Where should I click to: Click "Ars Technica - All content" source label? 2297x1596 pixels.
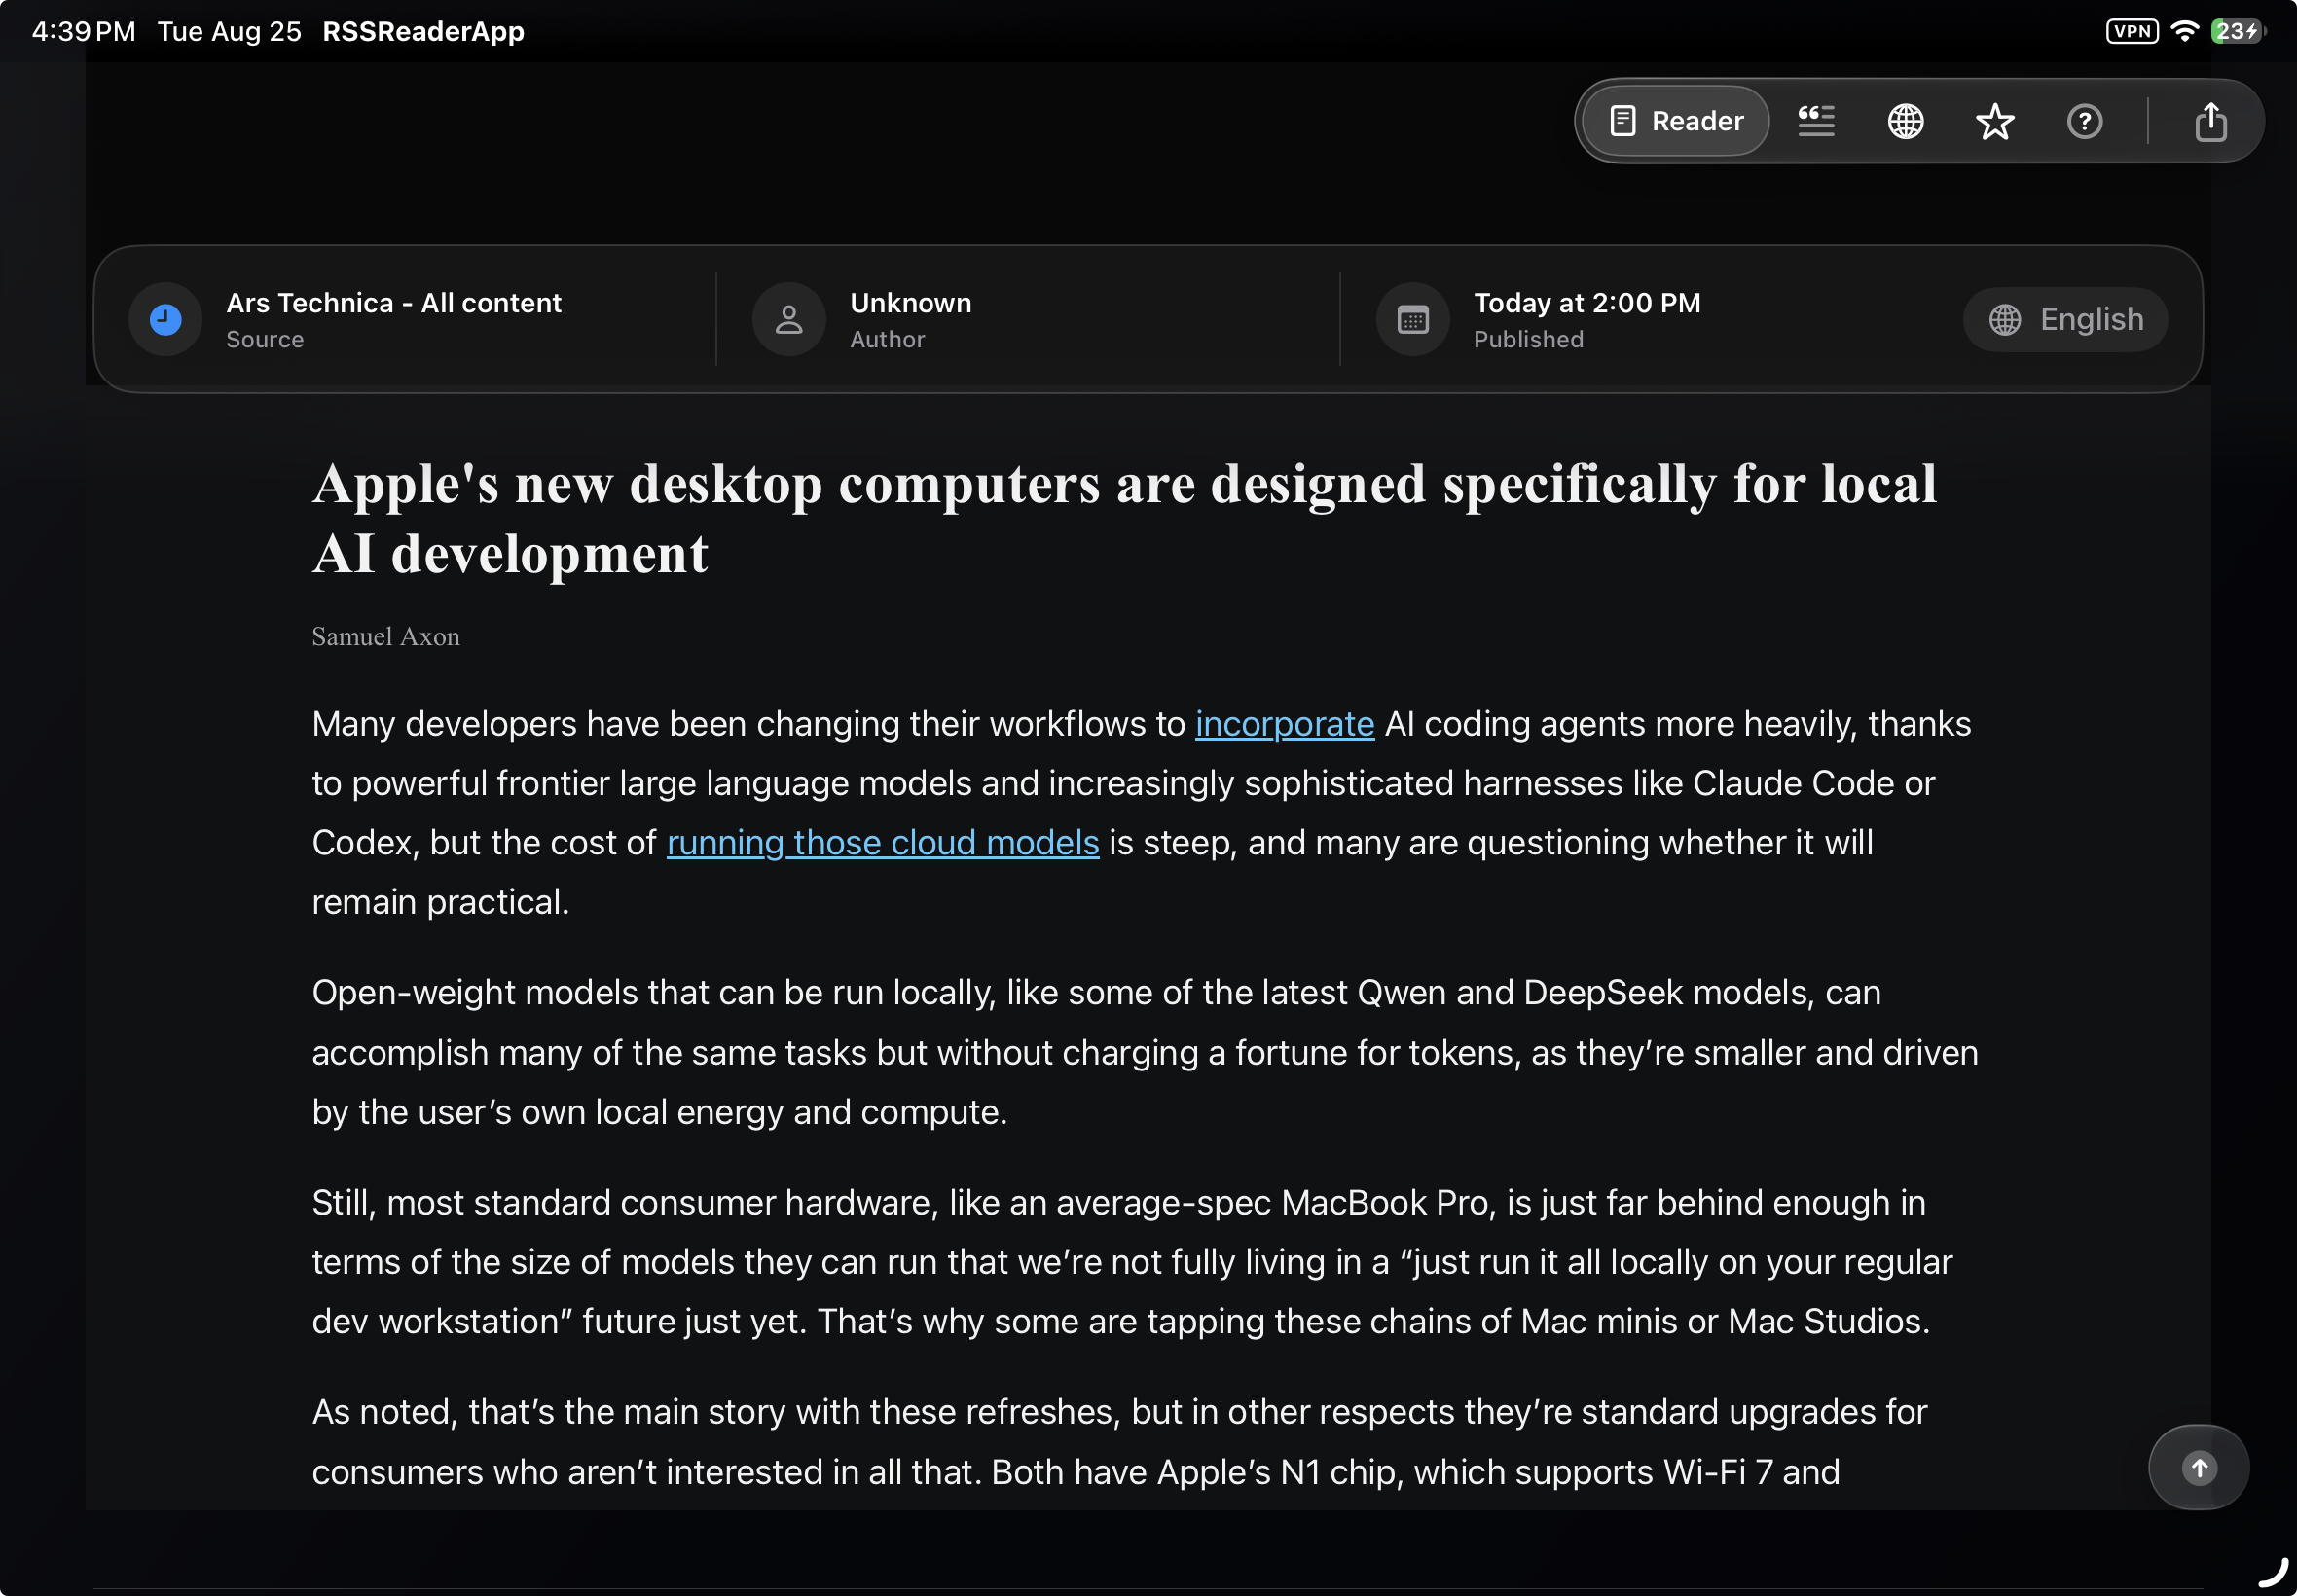click(394, 302)
